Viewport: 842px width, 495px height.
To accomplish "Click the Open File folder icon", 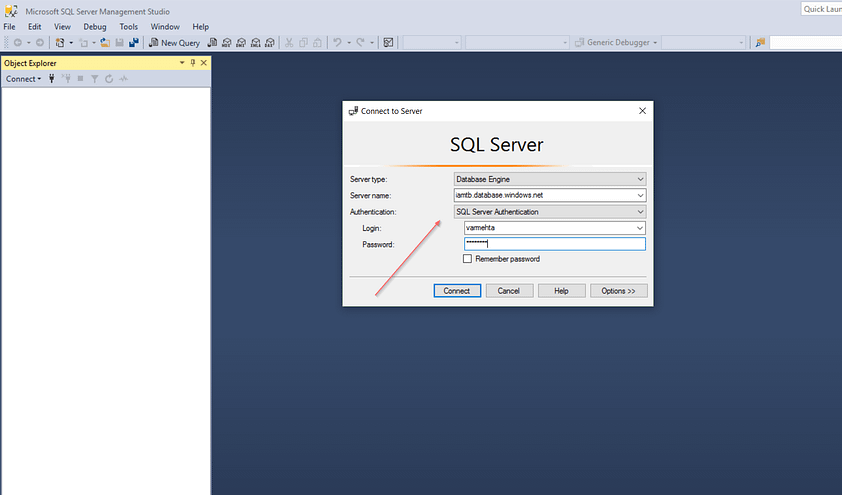I will 105,43.
